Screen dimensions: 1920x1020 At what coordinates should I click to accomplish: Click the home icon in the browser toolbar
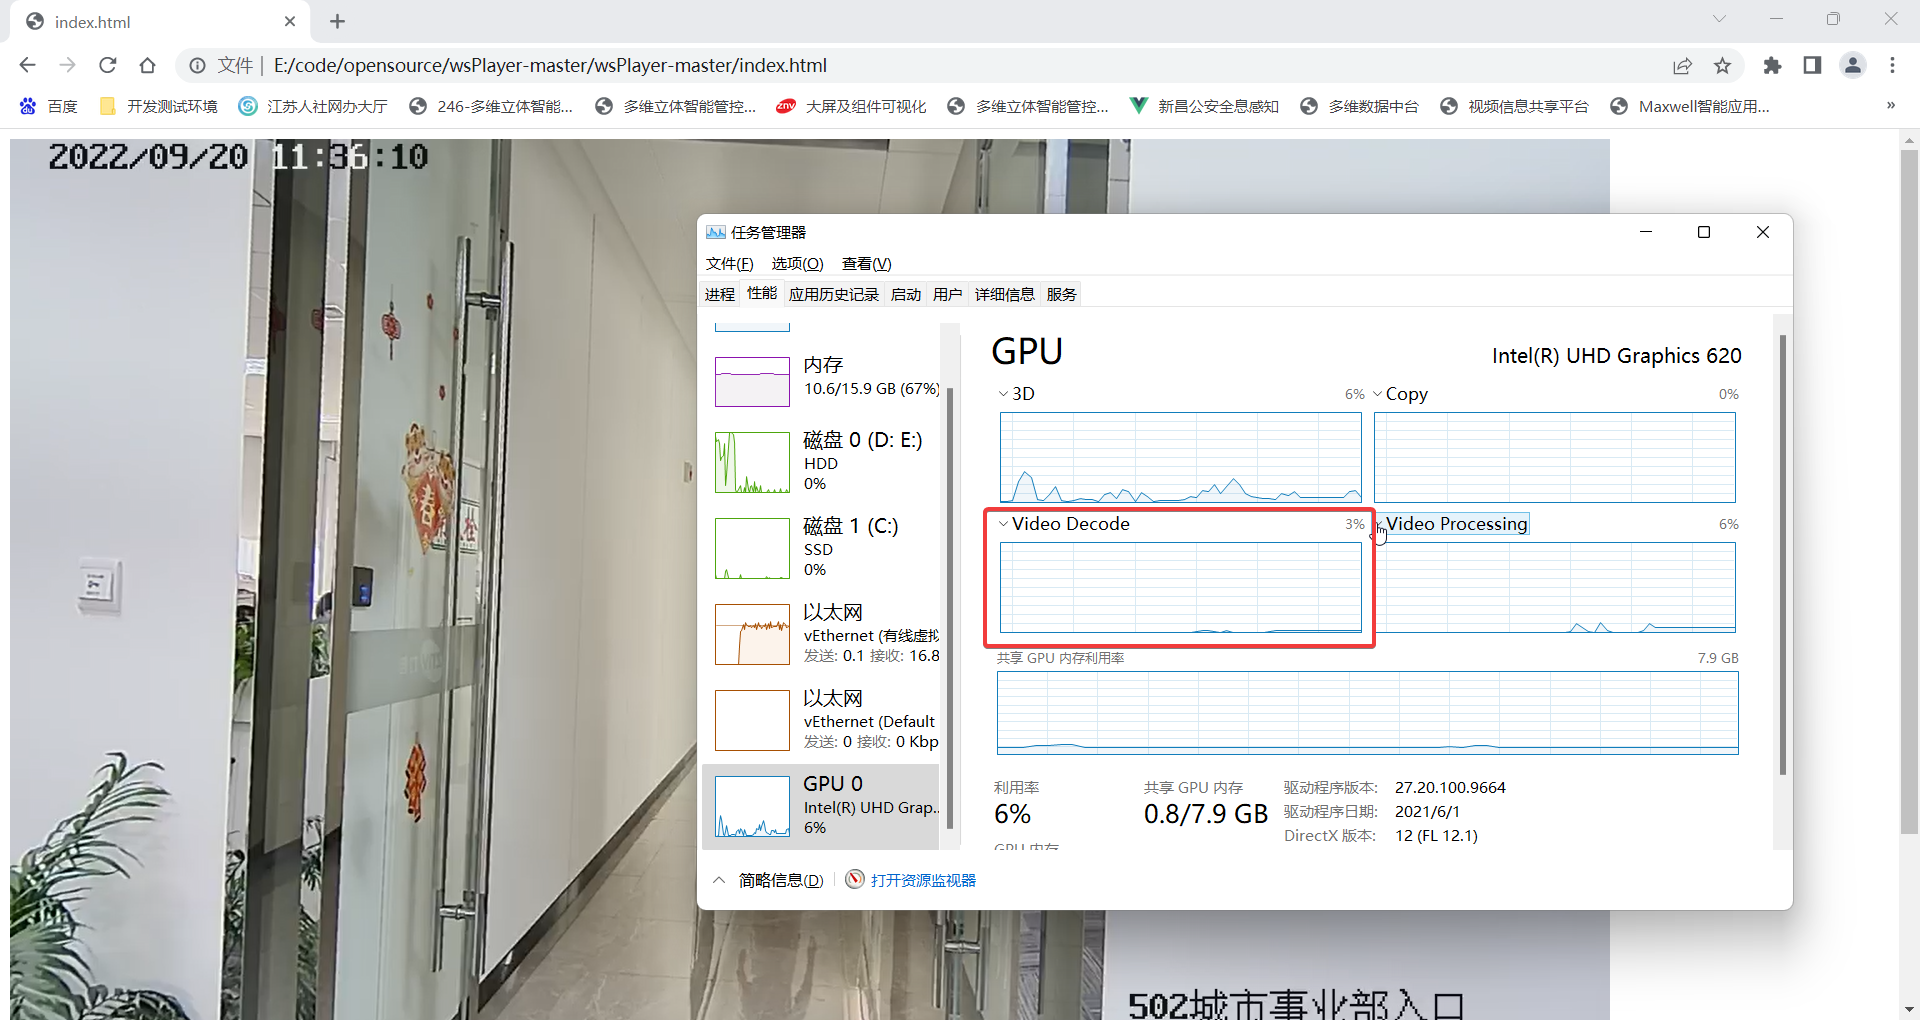147,65
